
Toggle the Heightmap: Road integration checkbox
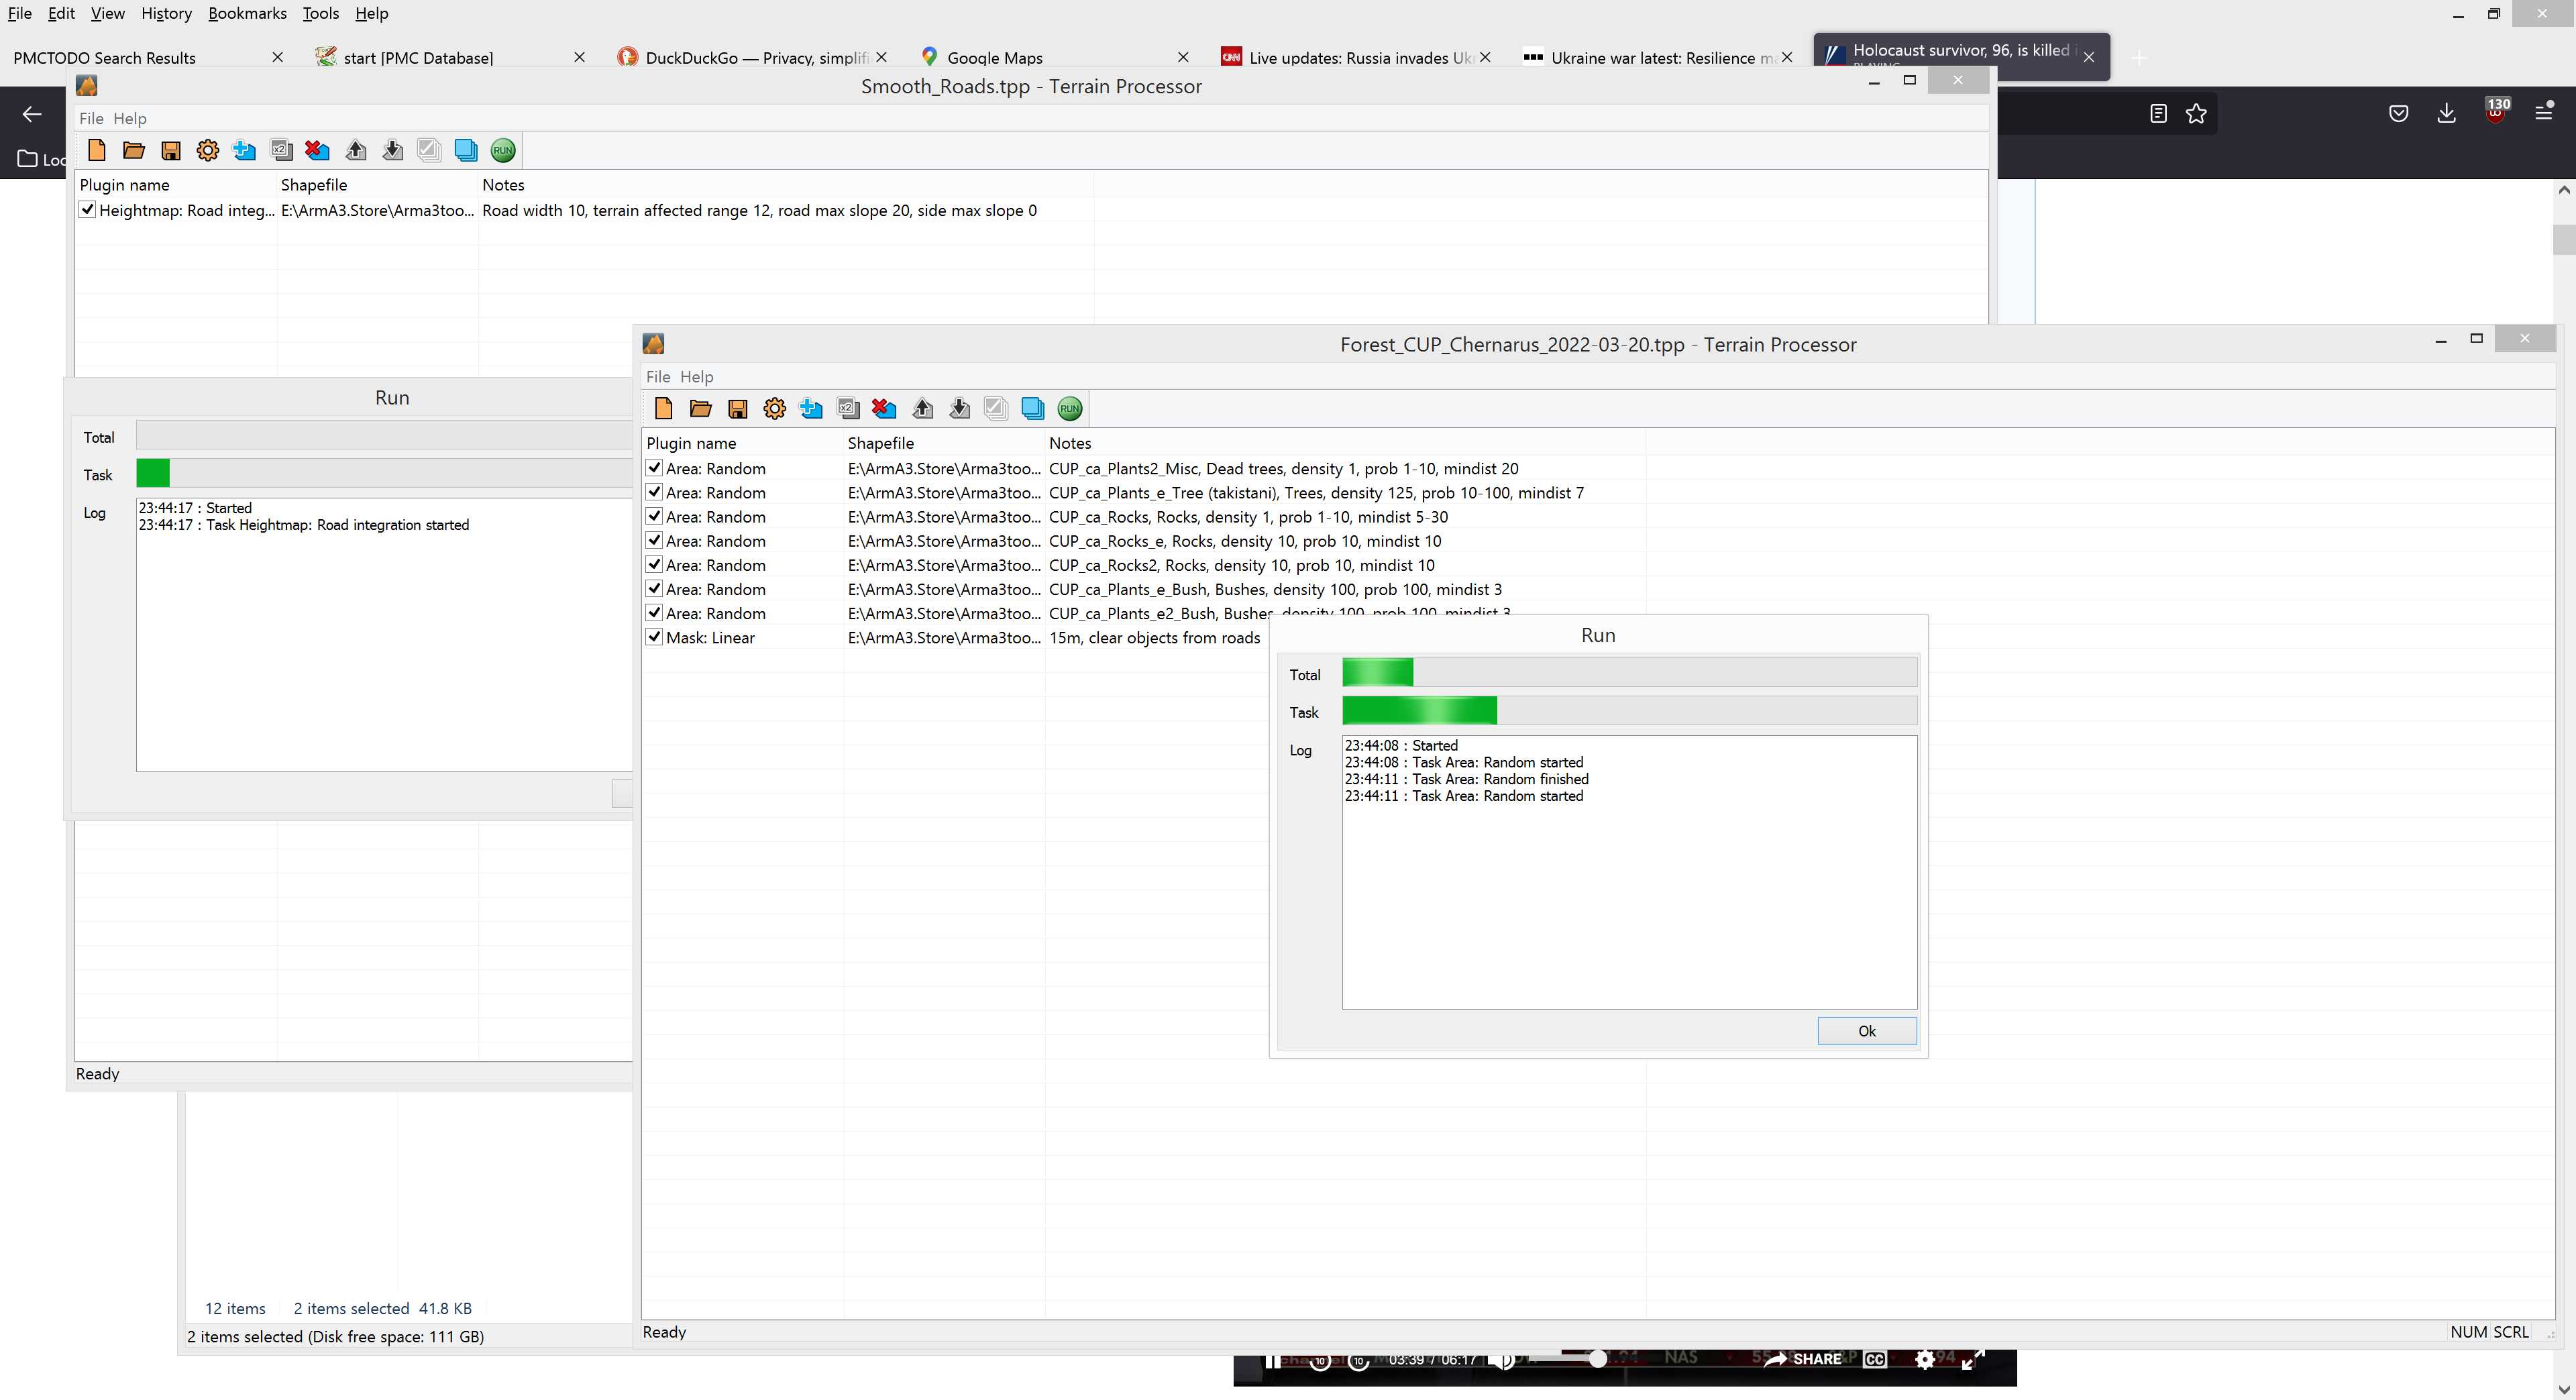click(87, 210)
